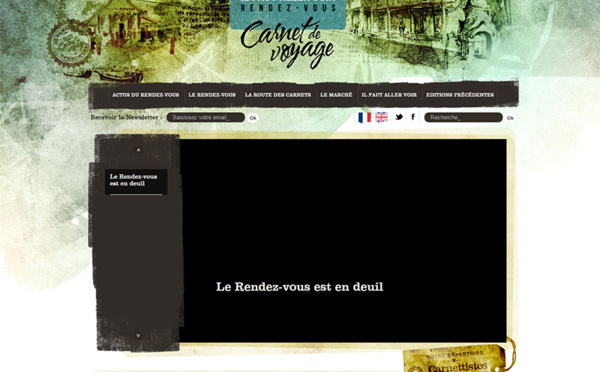Viewport: 600px width, 372px height.
Task: Open Le Marché menu item
Action: coord(336,95)
